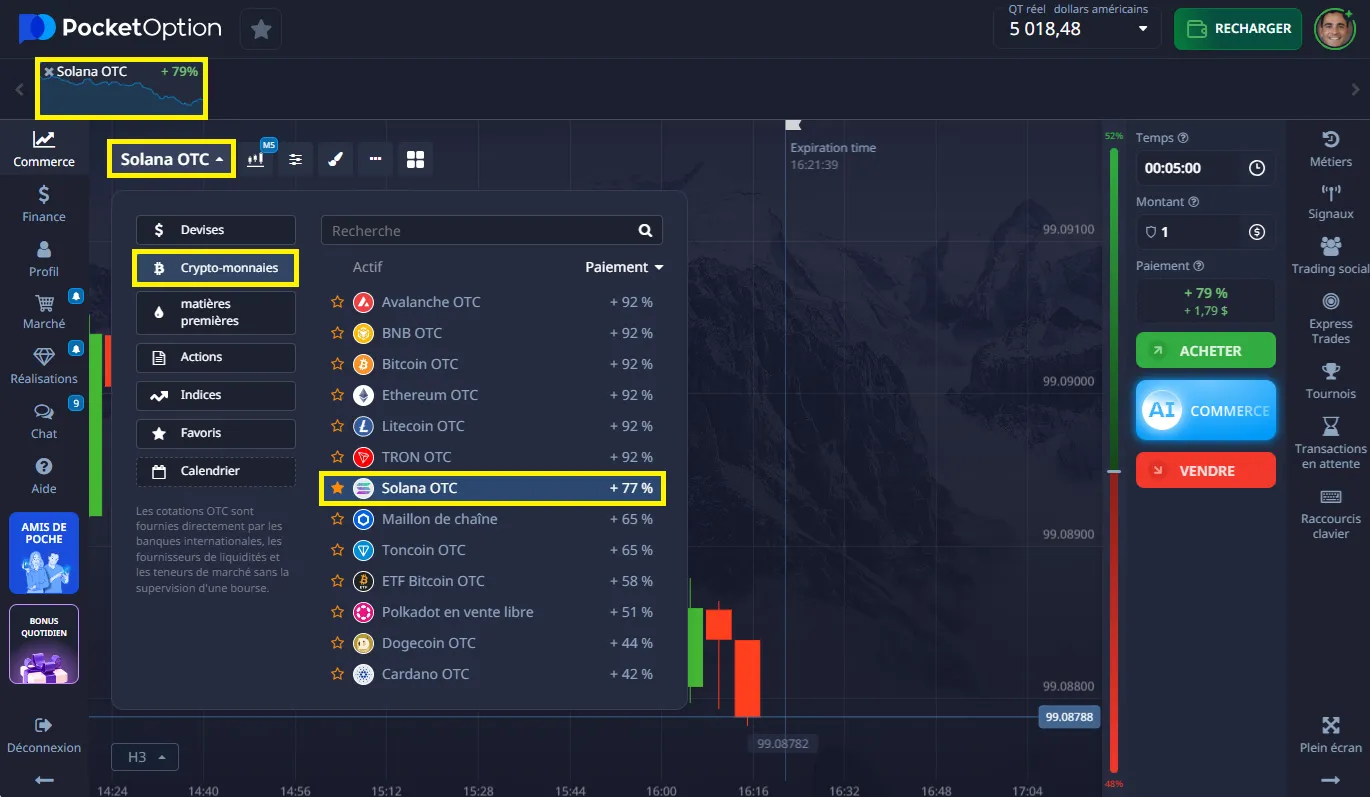Select Devises category tab
Screen dimensions: 1370x797
point(216,230)
